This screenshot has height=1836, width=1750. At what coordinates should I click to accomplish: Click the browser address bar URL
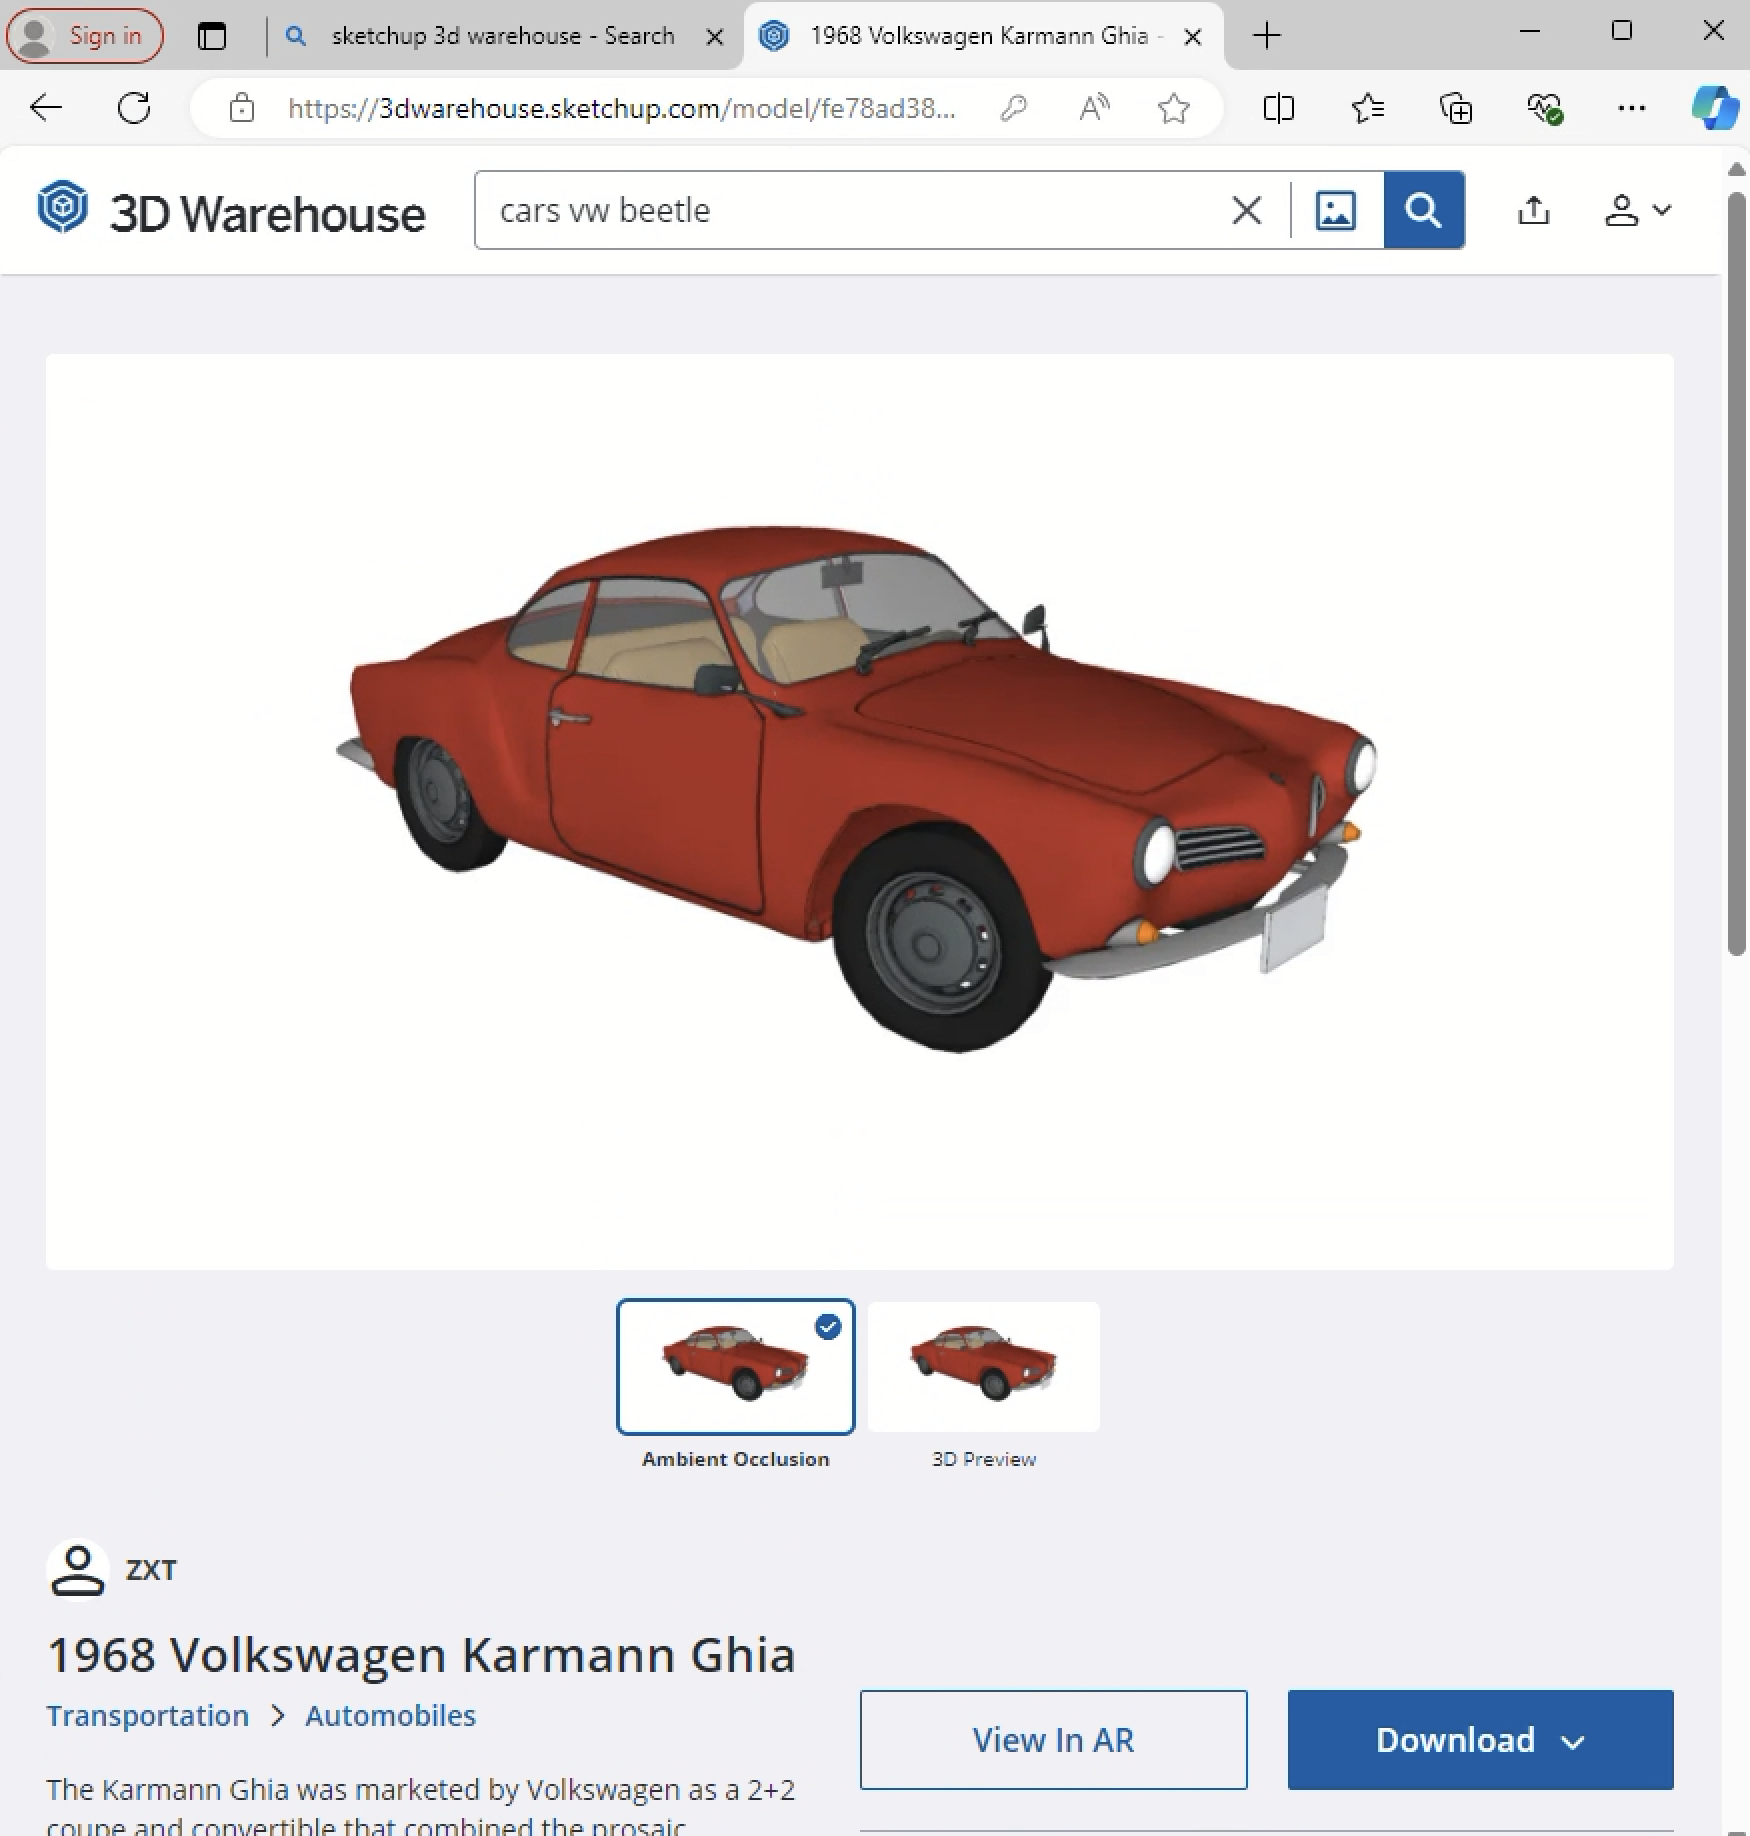click(621, 107)
